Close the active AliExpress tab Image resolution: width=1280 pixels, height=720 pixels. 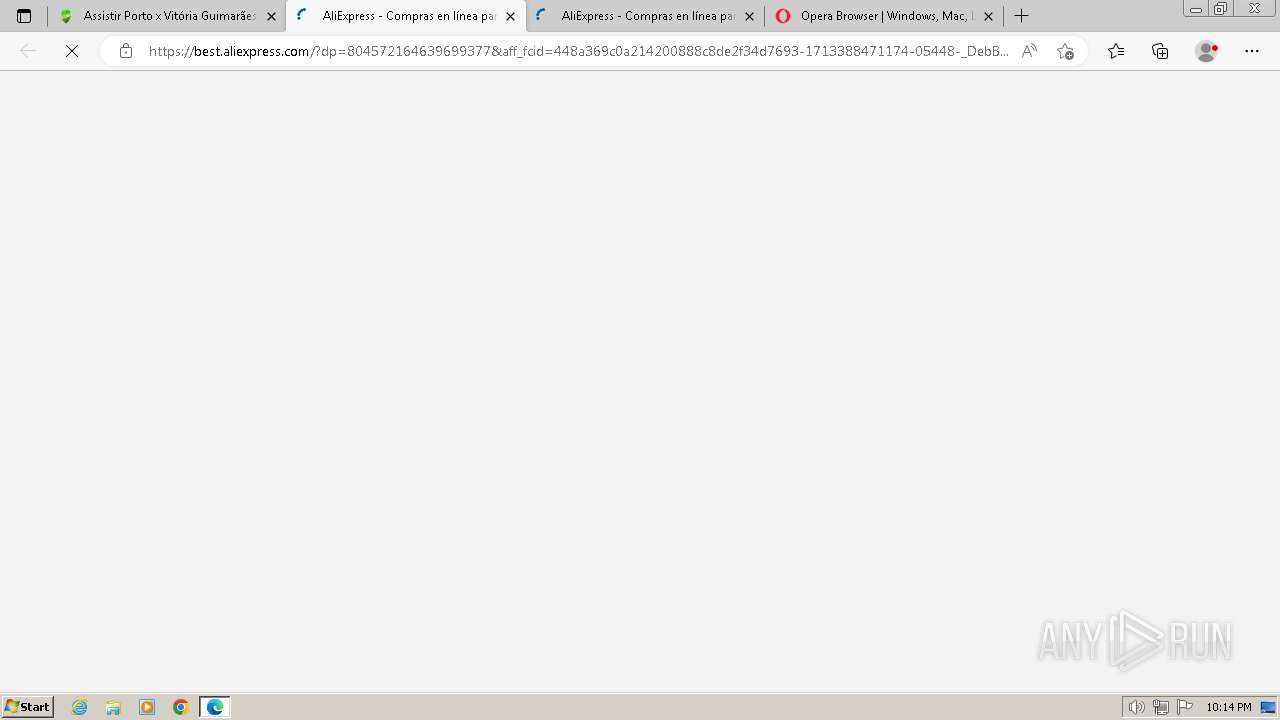[510, 16]
